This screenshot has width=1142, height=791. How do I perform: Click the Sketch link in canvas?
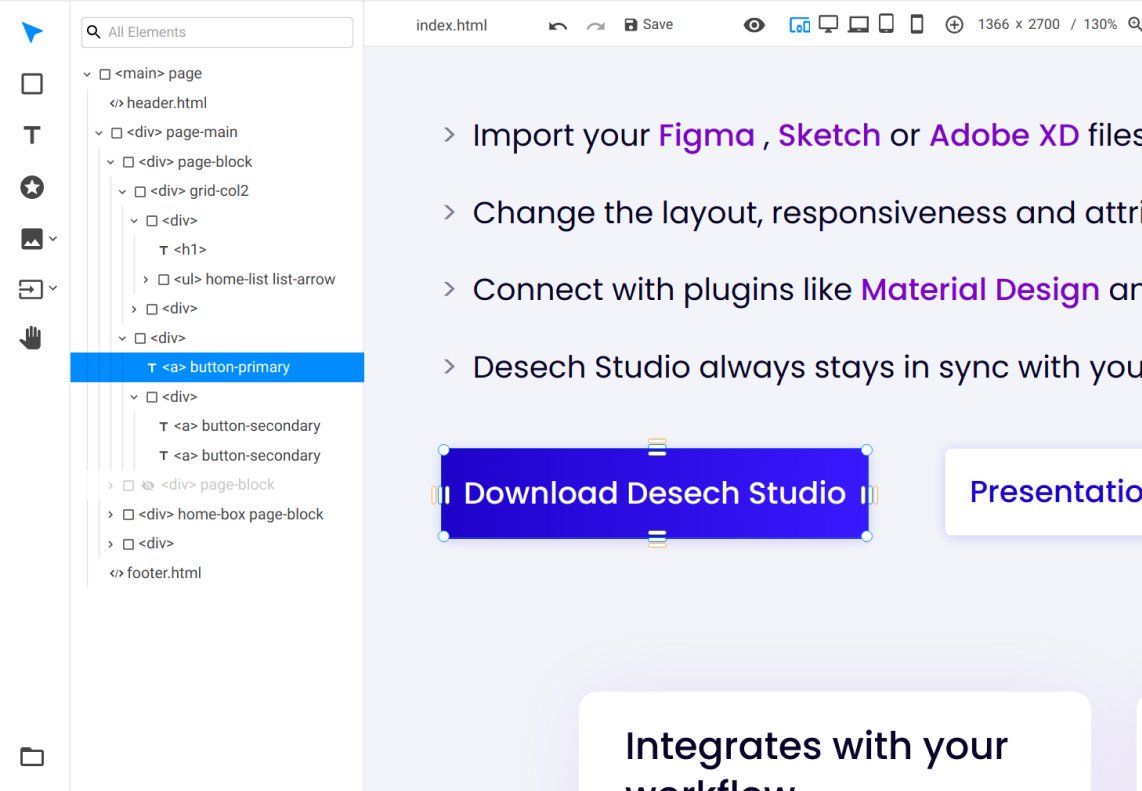click(x=829, y=135)
